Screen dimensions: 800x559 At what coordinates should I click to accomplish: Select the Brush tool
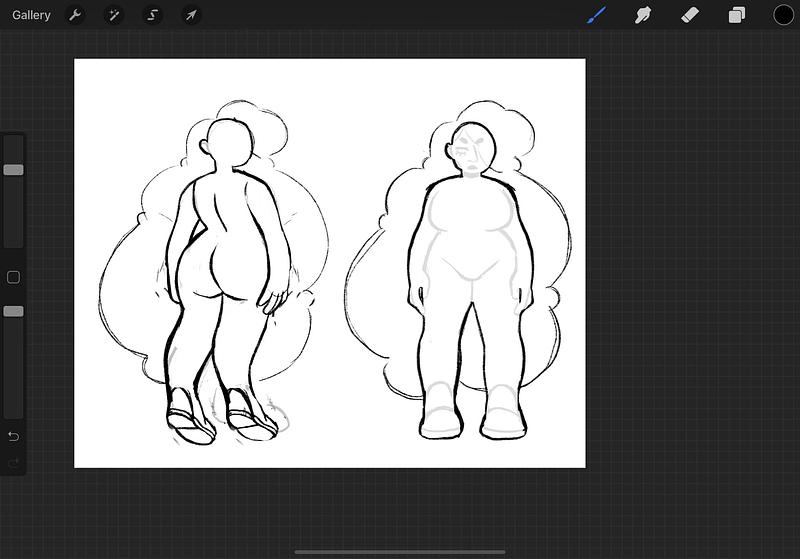pos(596,15)
